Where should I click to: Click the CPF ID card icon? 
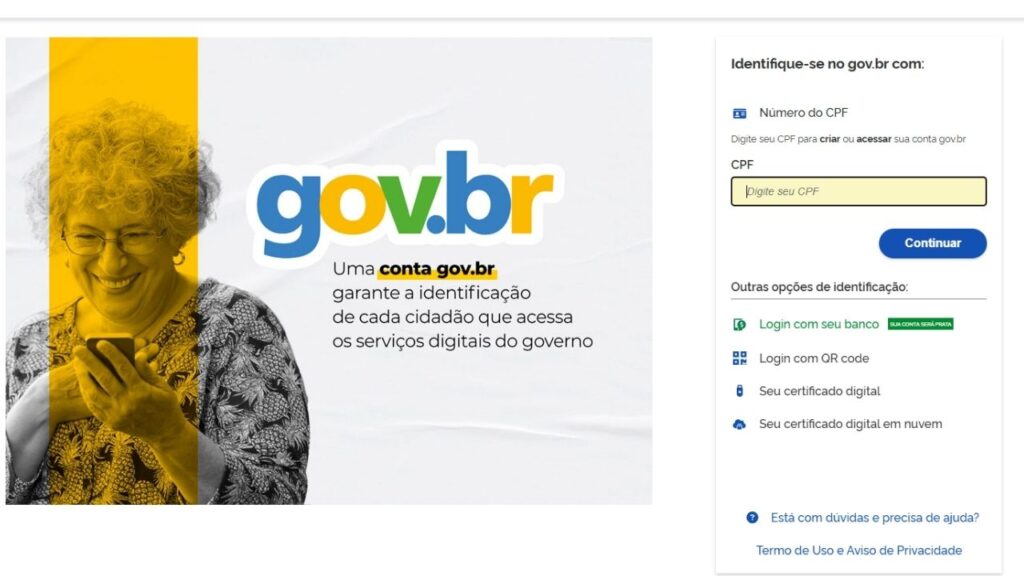pyautogui.click(x=739, y=114)
